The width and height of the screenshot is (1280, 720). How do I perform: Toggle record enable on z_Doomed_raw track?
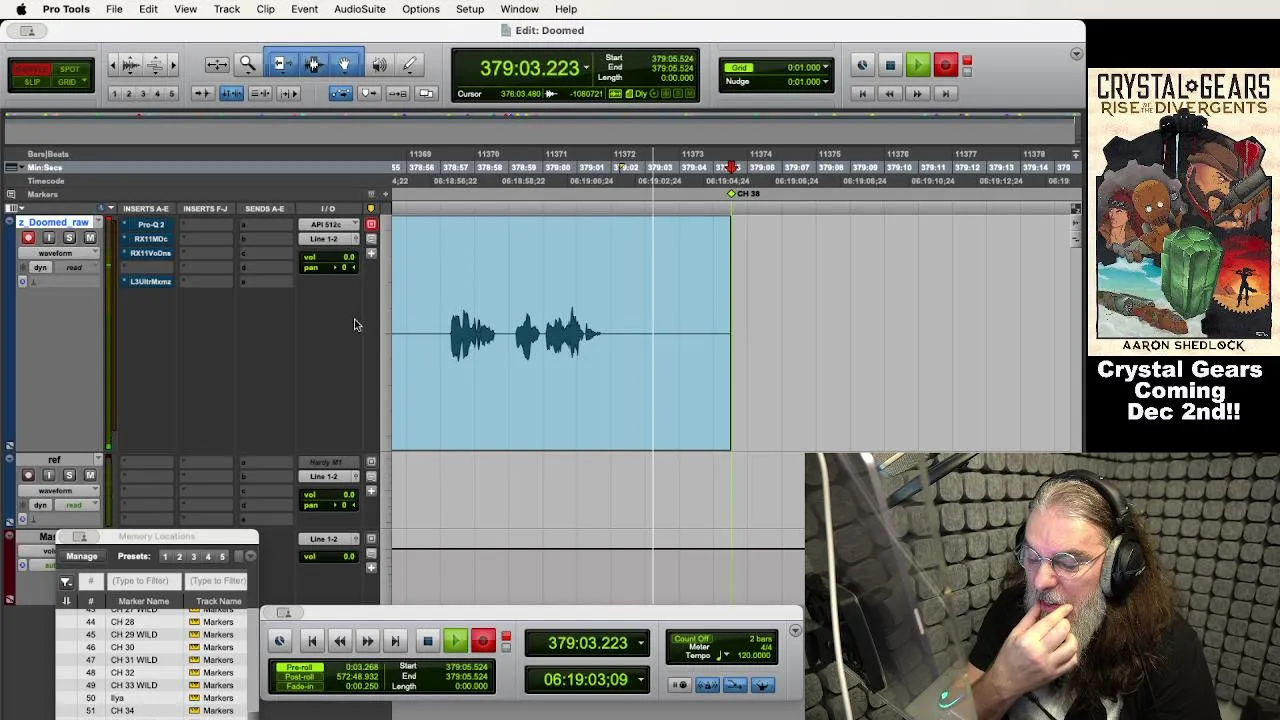click(28, 238)
